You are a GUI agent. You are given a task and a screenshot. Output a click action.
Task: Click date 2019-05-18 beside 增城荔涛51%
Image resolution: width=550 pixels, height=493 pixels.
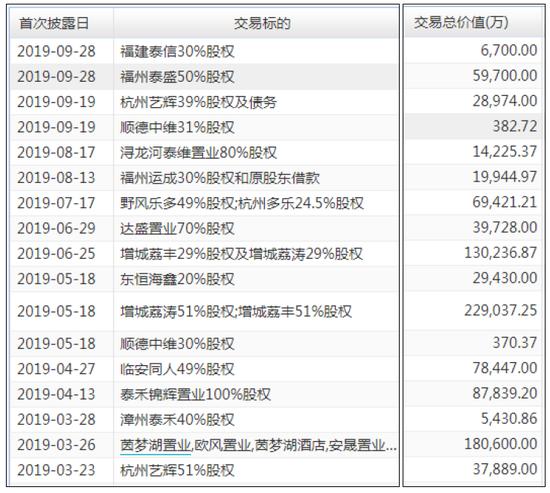pyautogui.click(x=56, y=311)
